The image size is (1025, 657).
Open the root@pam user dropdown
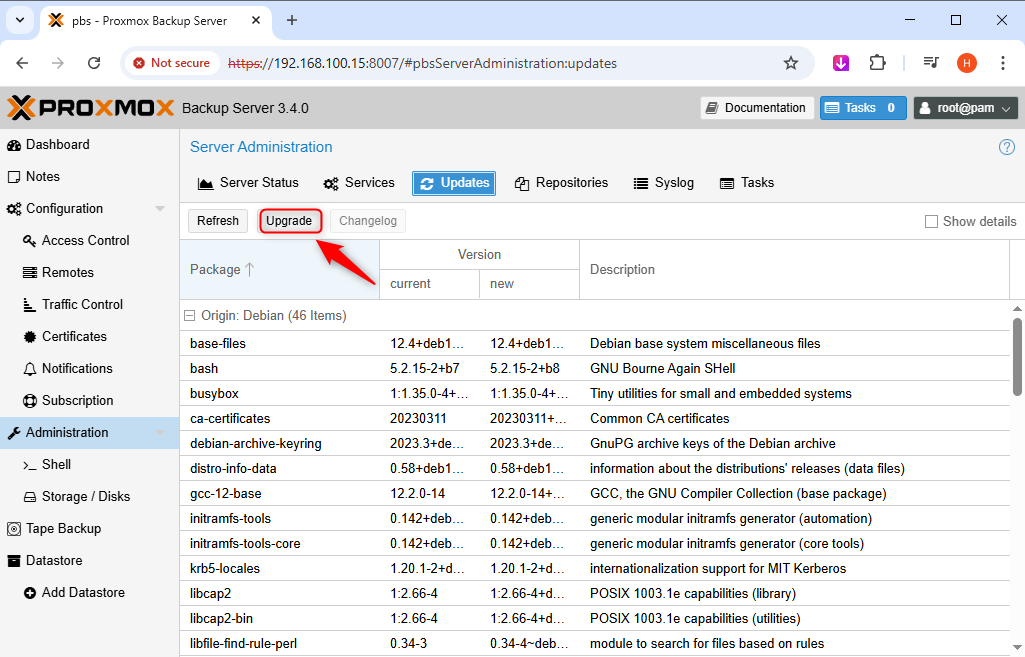966,108
